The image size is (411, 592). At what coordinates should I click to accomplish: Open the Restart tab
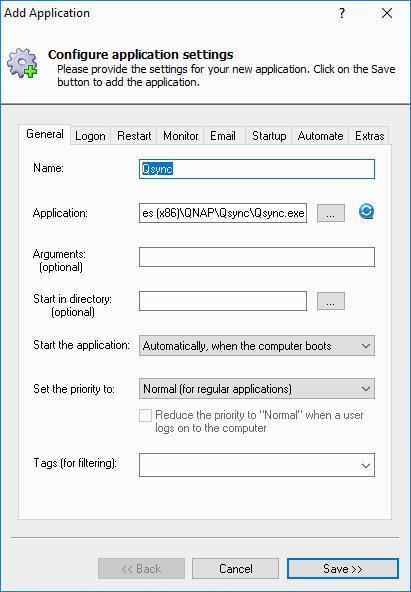(x=134, y=136)
